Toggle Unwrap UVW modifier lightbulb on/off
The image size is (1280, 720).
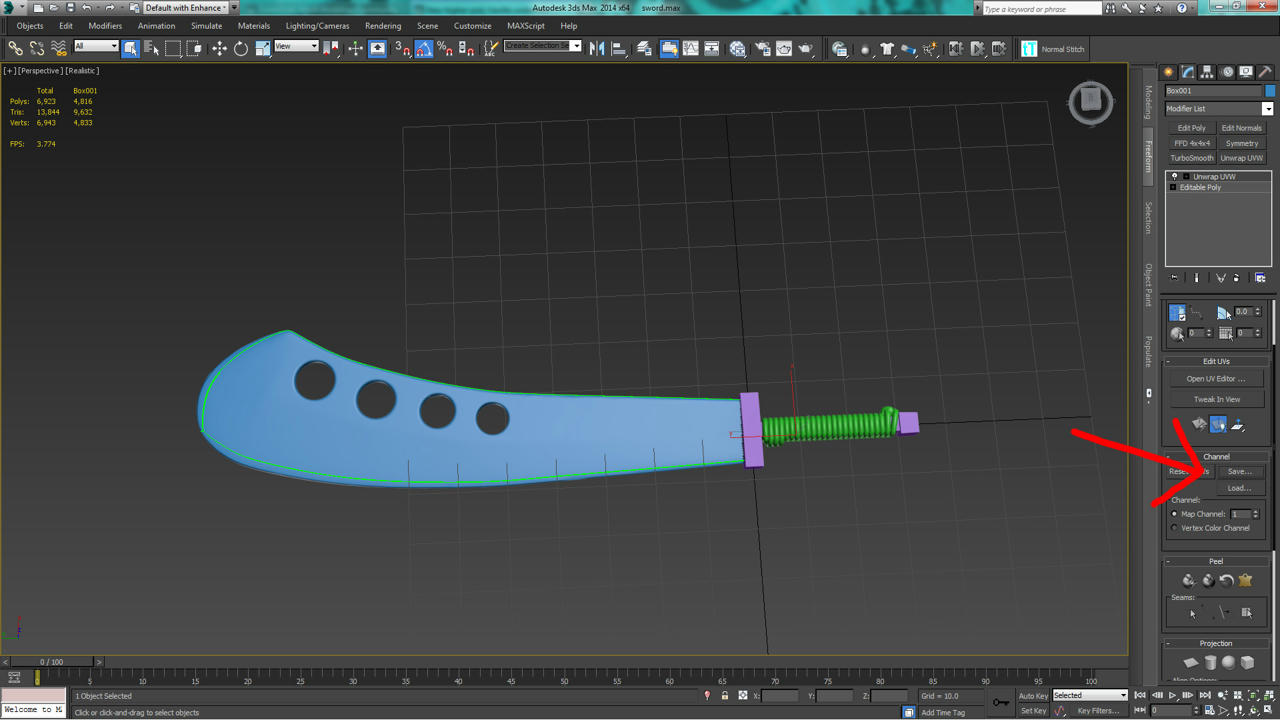pos(1175,176)
